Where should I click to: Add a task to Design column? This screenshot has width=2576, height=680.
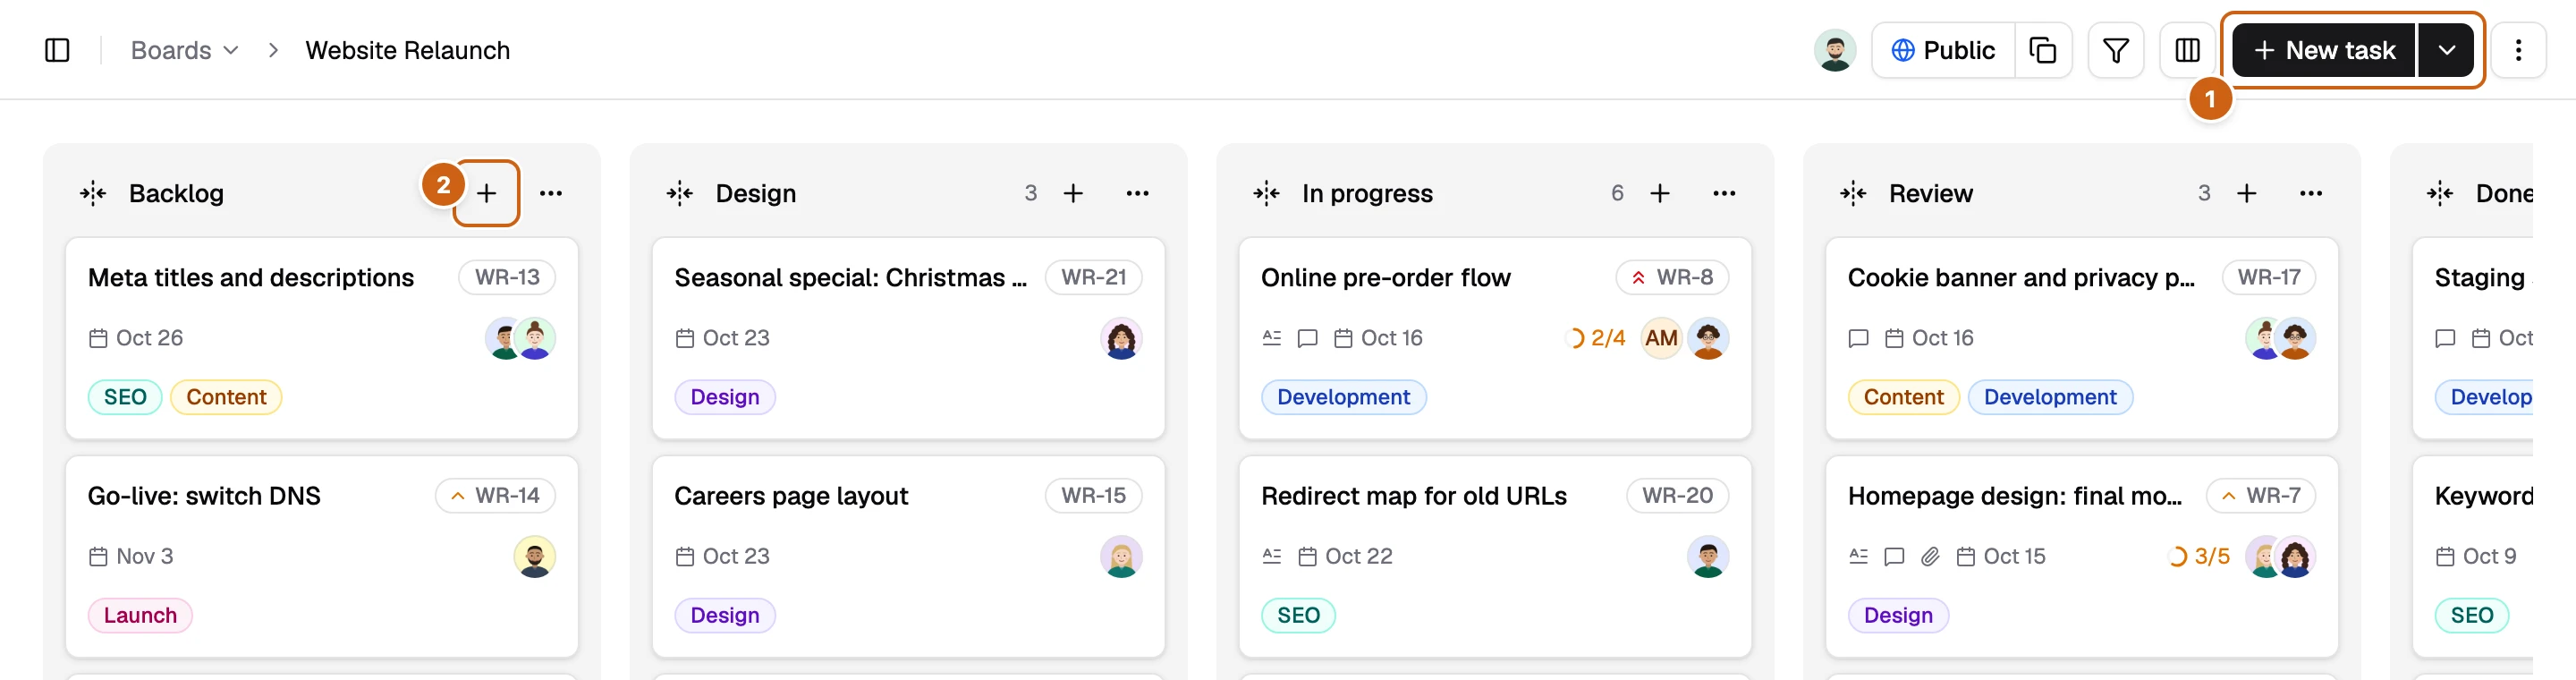1073,193
